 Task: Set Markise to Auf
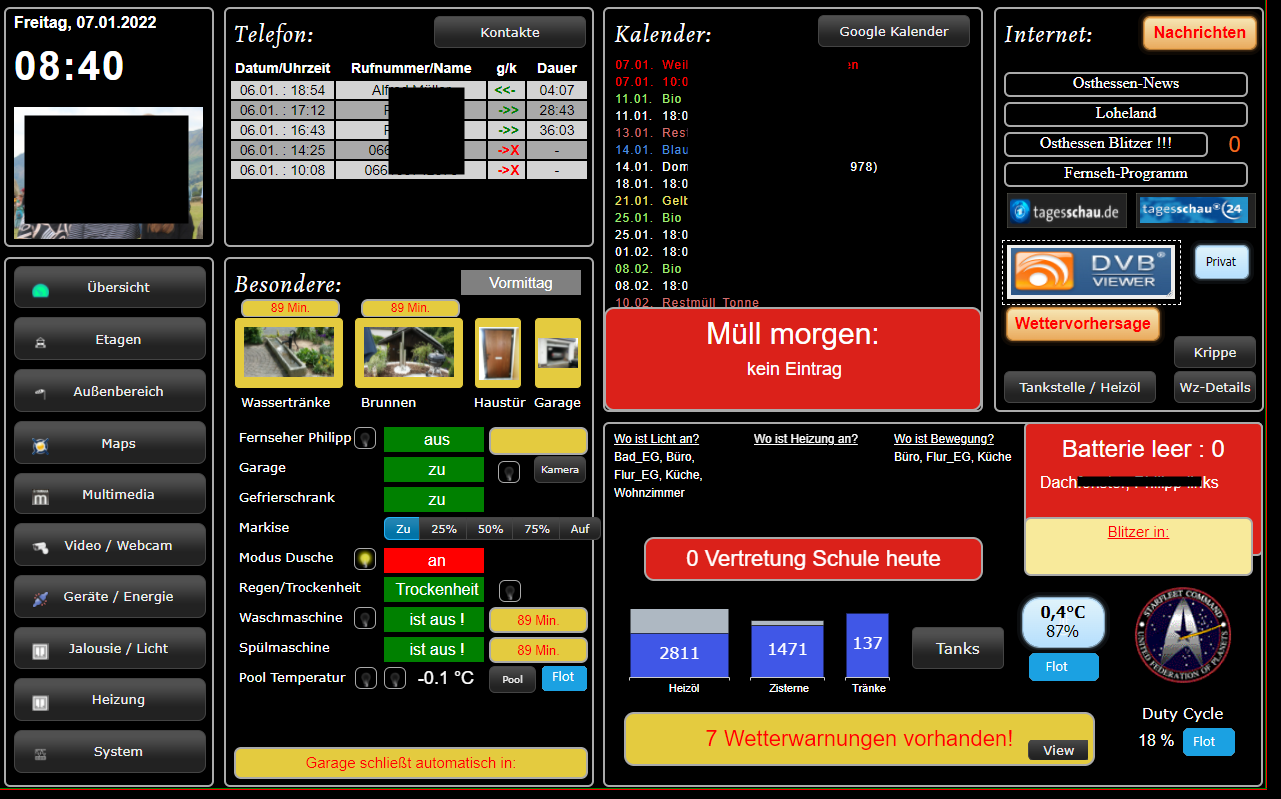[580, 529]
